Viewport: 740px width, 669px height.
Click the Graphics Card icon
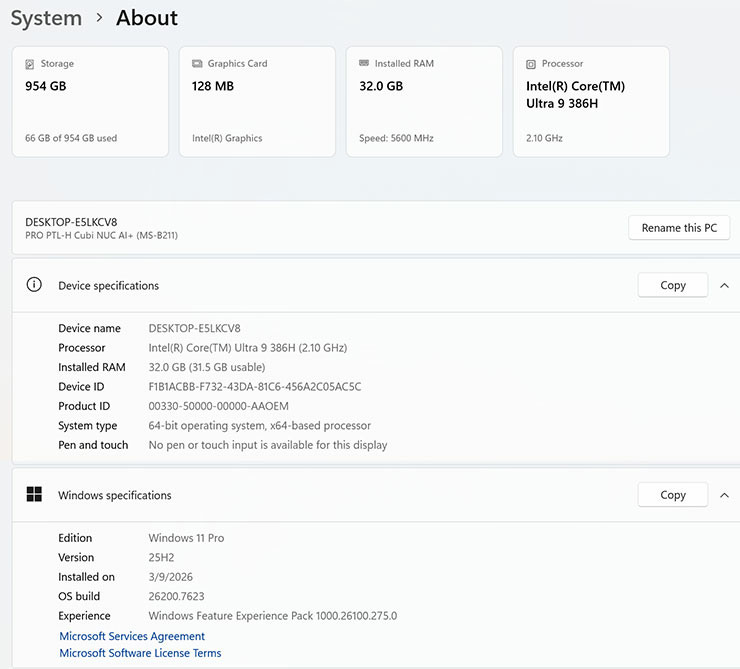tap(197, 64)
